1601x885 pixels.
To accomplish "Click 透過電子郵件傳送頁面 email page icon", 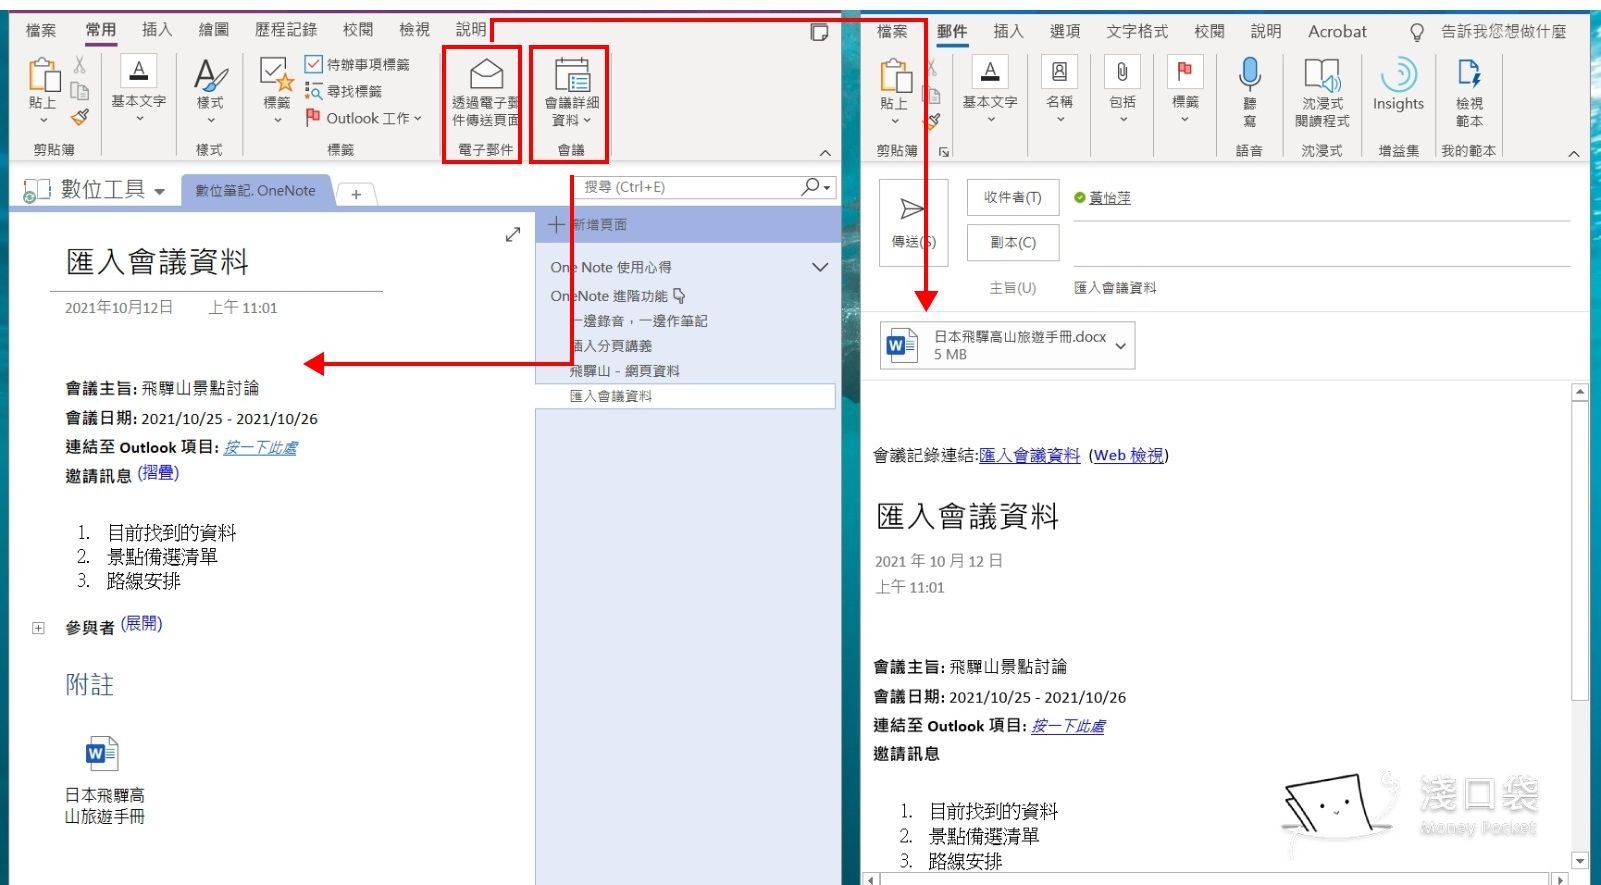I will pyautogui.click(x=486, y=74).
